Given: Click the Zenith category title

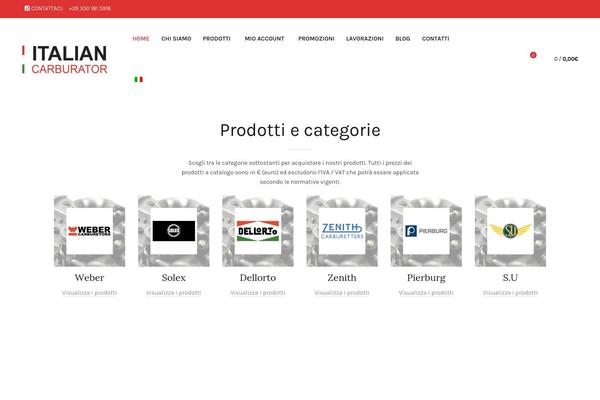Looking at the screenshot, I should coord(342,278).
